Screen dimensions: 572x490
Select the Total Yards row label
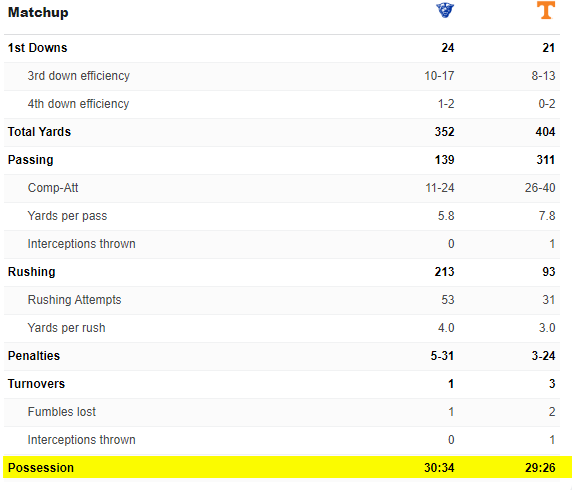[39, 132]
